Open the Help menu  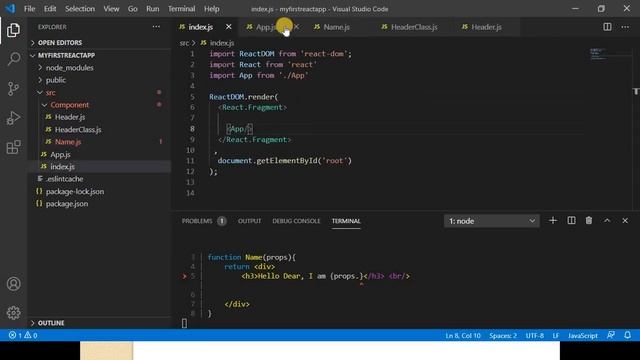(211, 9)
